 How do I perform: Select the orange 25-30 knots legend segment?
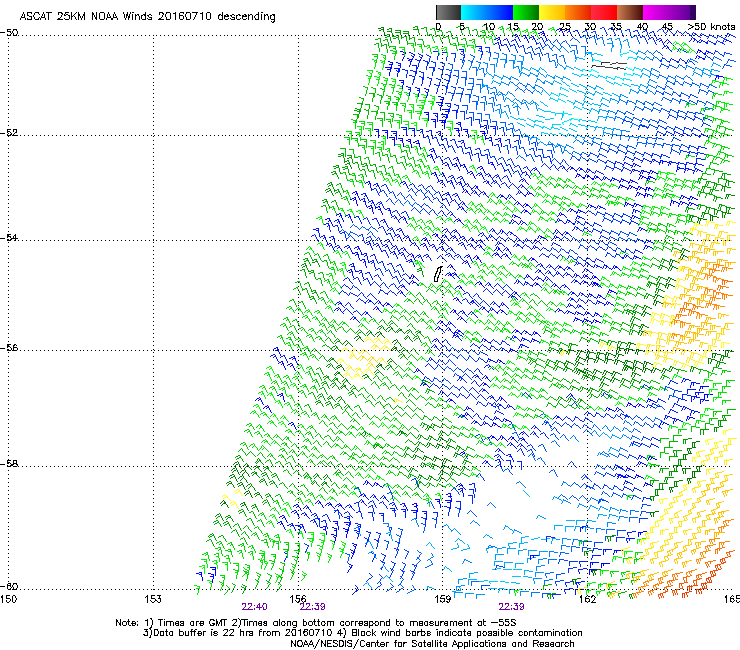click(578, 12)
